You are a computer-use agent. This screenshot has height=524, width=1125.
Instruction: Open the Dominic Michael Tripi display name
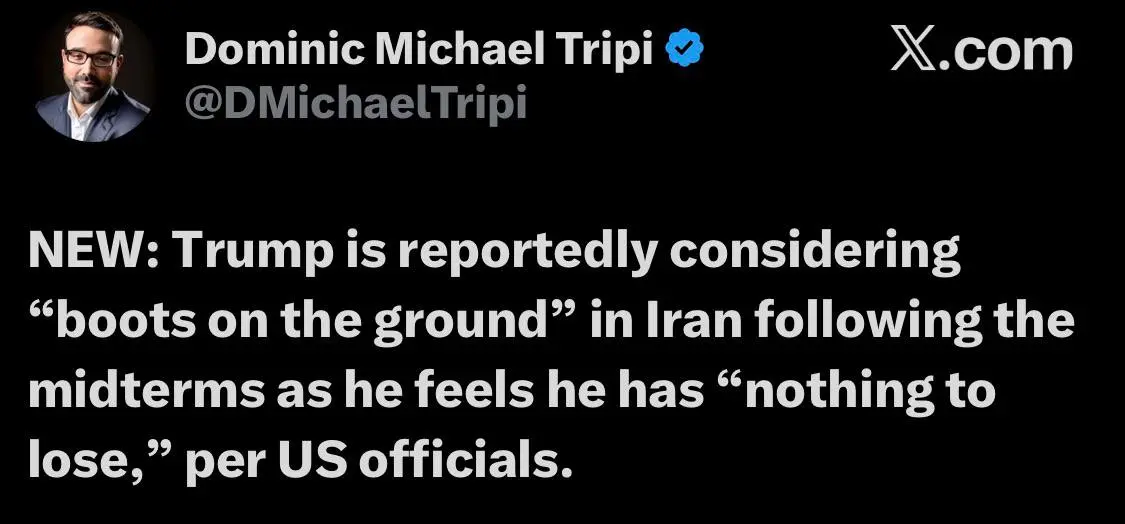419,51
